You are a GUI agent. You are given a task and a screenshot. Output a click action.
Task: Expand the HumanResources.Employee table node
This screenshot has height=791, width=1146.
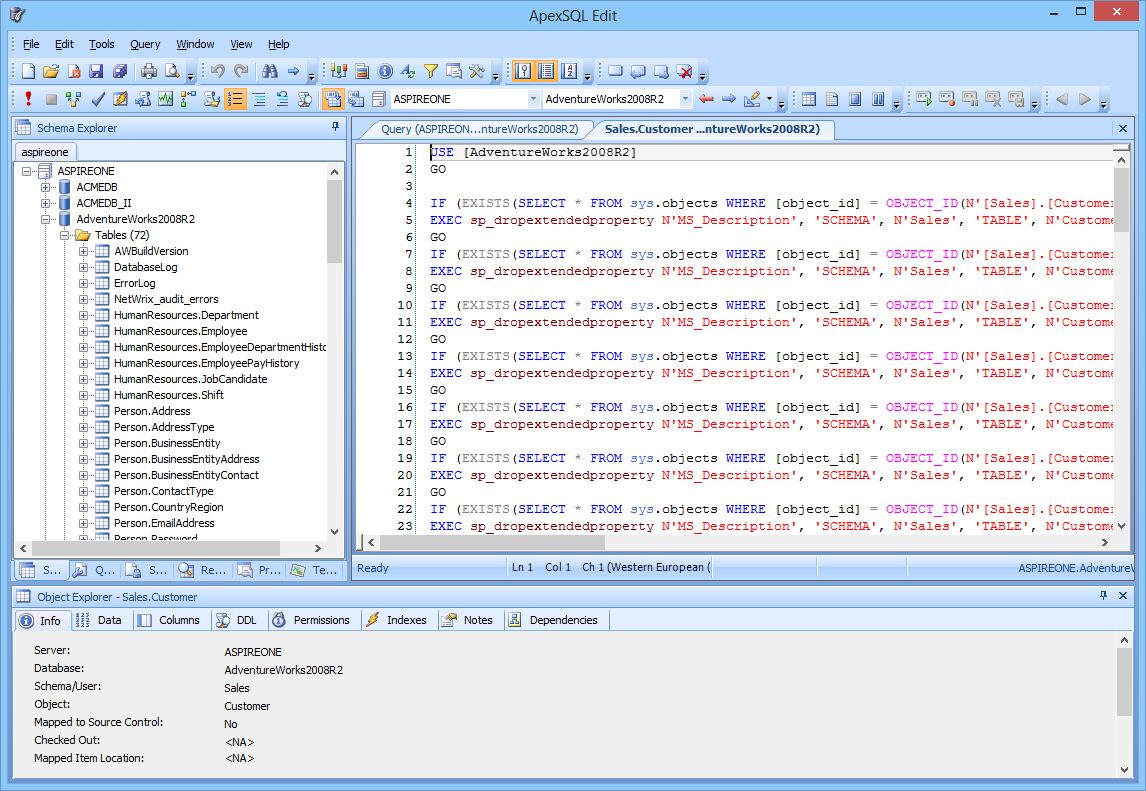[84, 331]
